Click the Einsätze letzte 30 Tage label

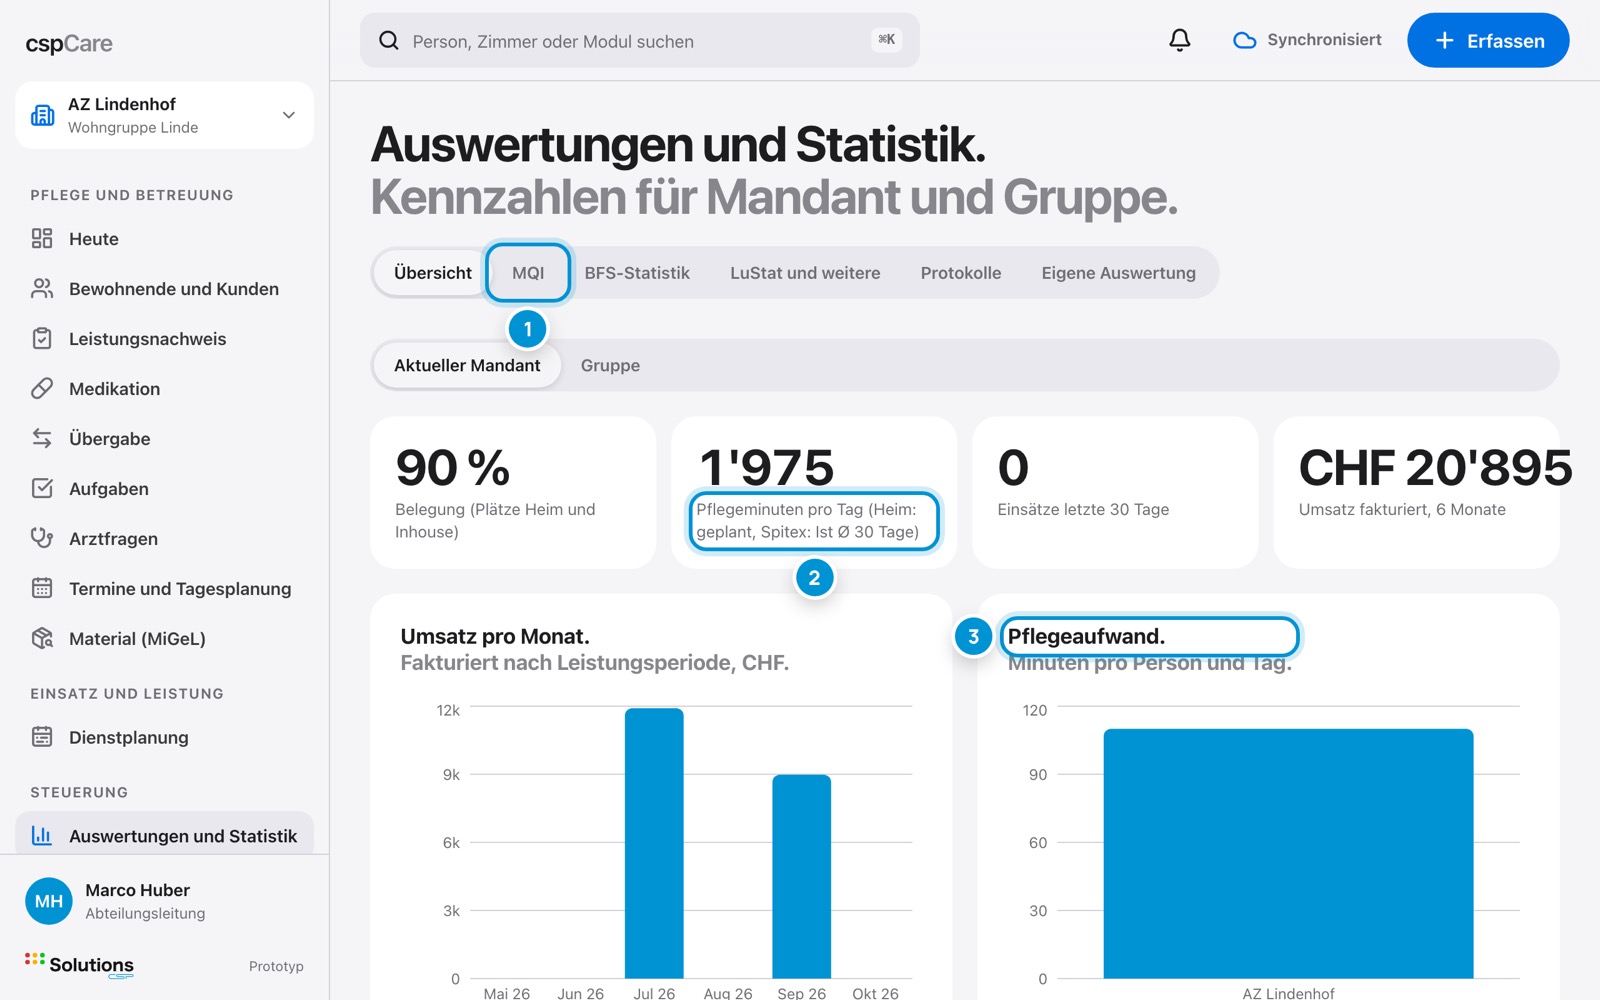click(x=1083, y=509)
